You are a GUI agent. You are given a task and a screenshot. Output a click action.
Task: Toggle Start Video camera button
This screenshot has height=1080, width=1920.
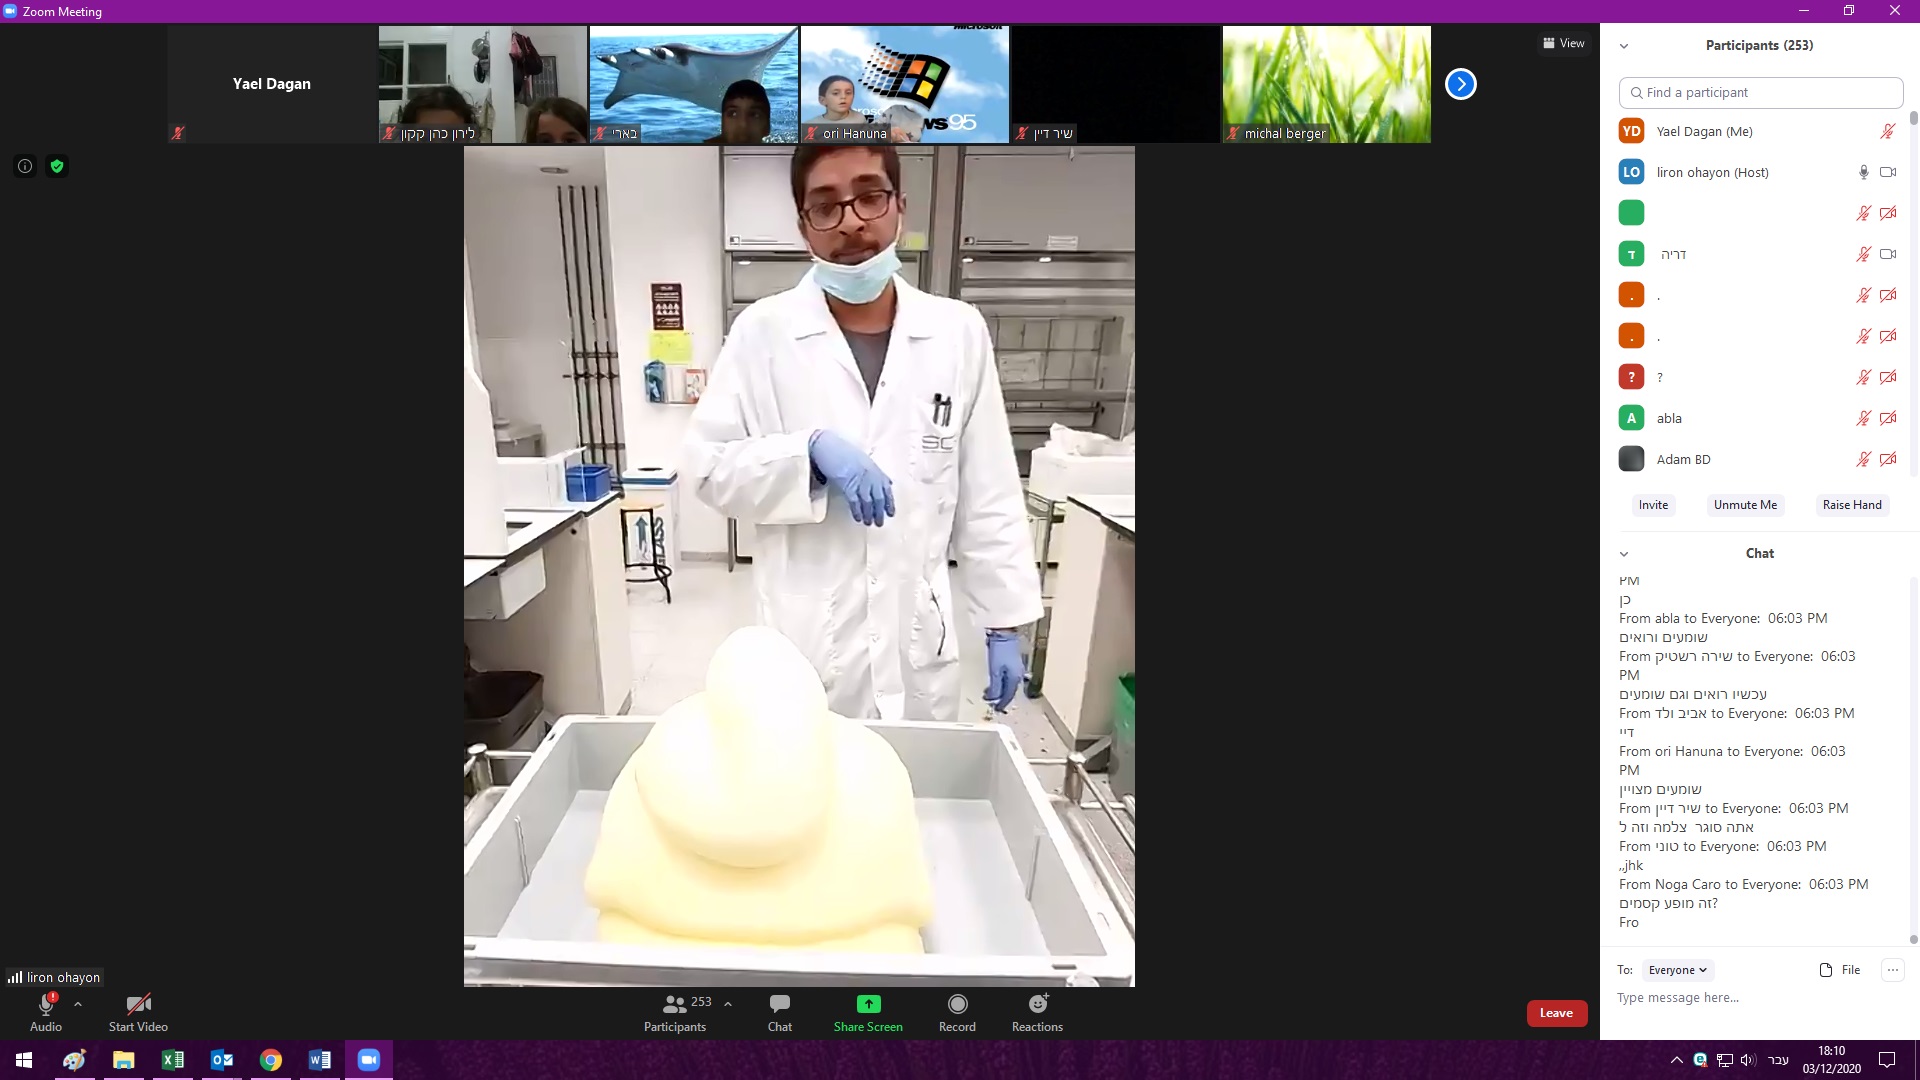(138, 1004)
